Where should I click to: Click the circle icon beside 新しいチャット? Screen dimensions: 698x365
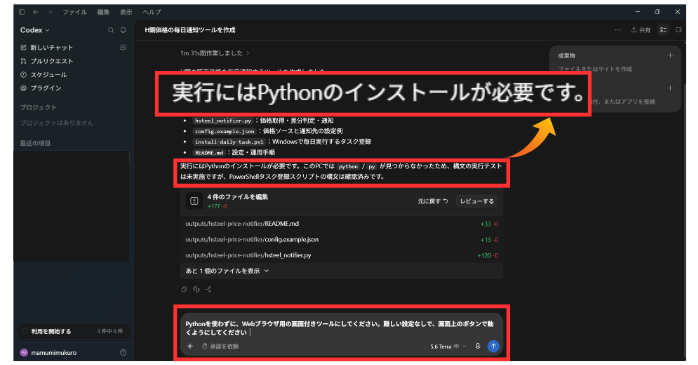(123, 48)
